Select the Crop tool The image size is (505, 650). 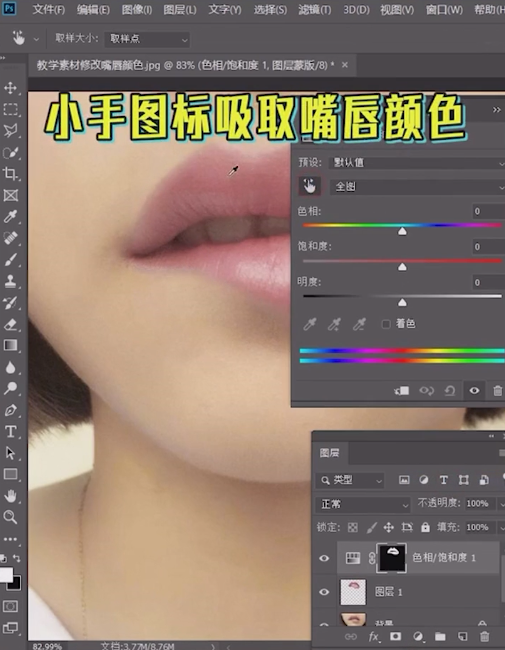point(10,174)
